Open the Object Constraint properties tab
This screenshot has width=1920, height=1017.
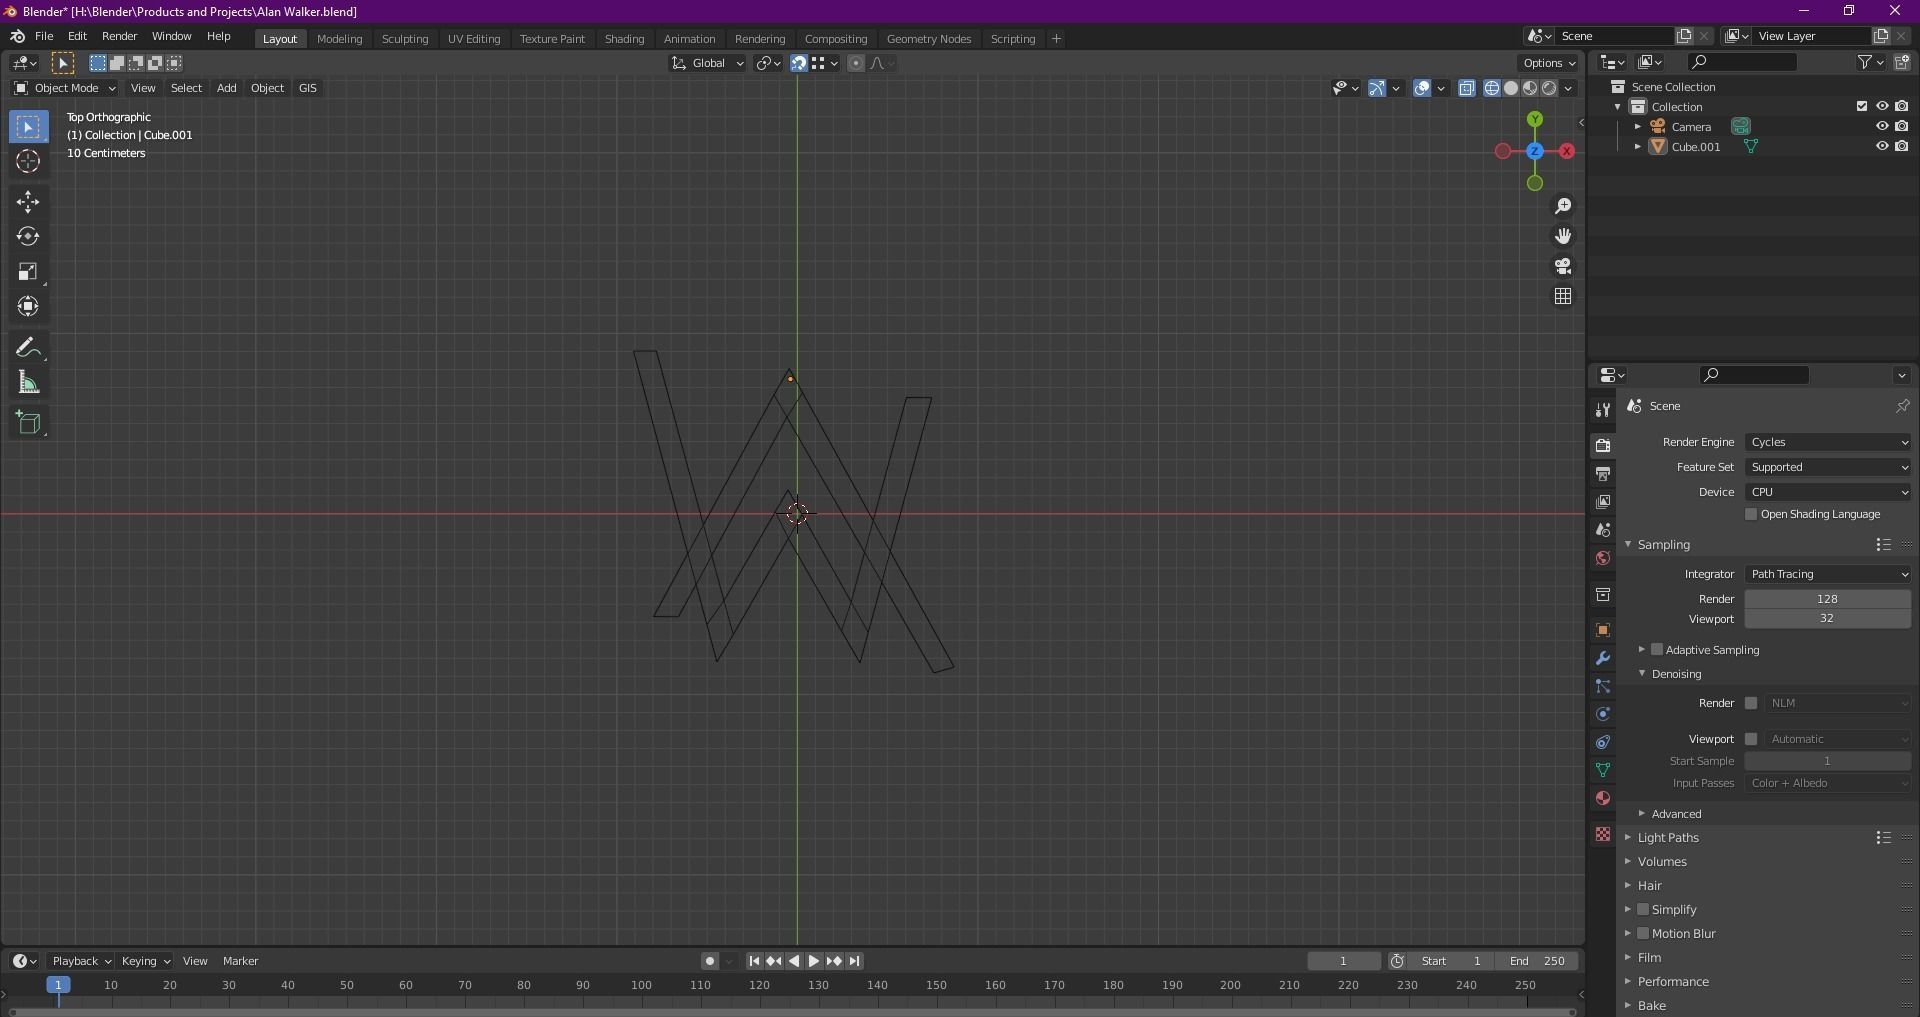click(x=1603, y=742)
